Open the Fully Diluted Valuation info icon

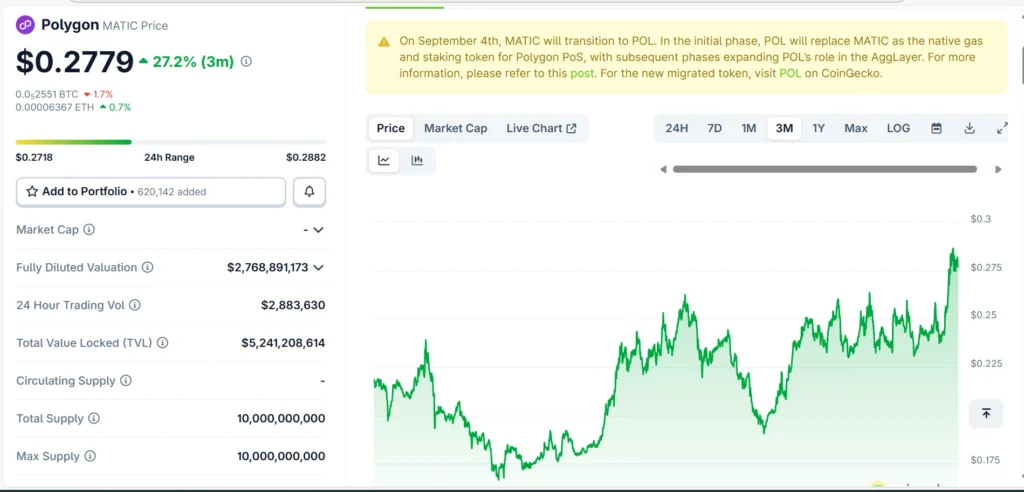pos(148,267)
